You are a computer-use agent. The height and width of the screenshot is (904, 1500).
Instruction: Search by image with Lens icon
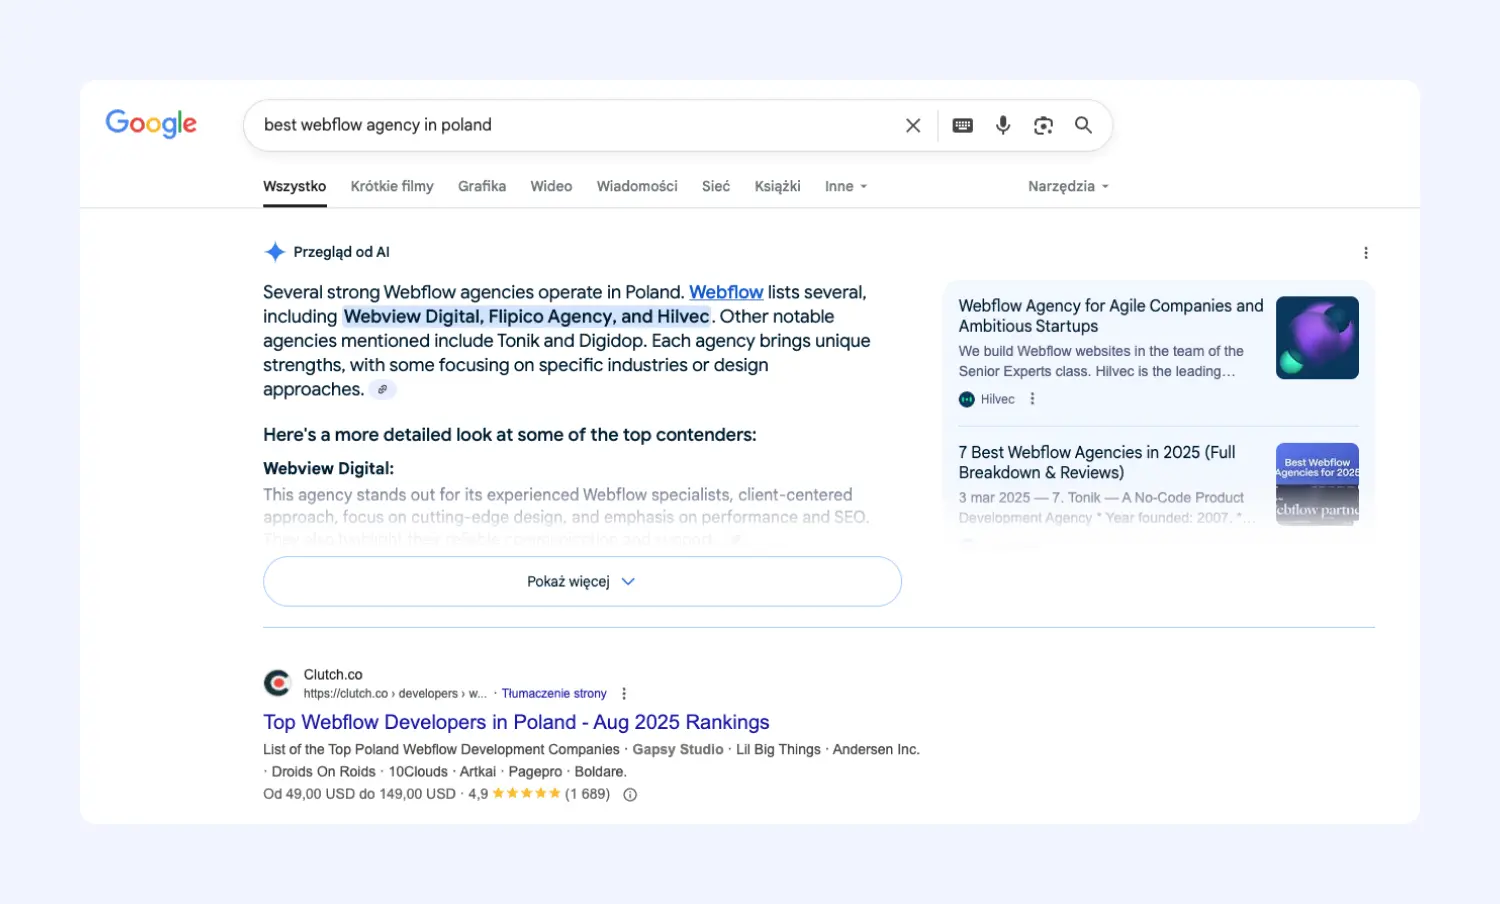click(1043, 125)
